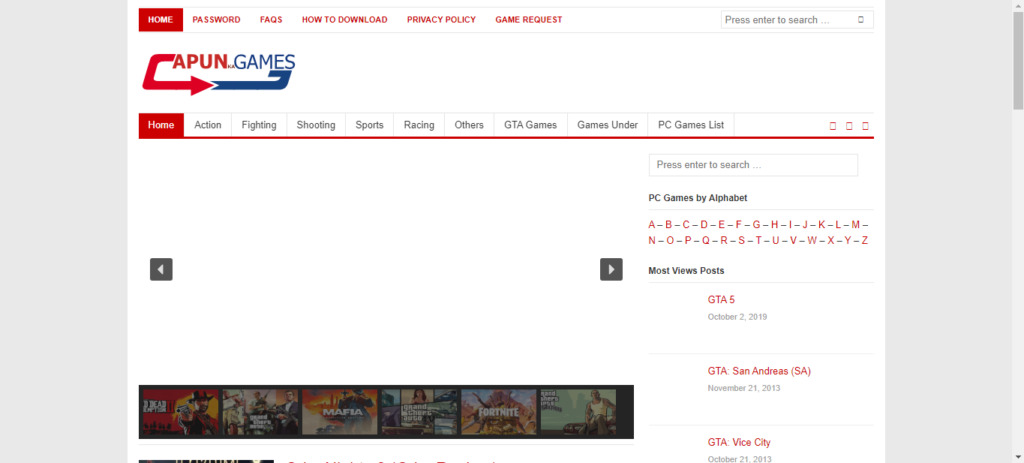This screenshot has width=1024, height=463.
Task: Open the PASSWORD page
Action: click(216, 20)
